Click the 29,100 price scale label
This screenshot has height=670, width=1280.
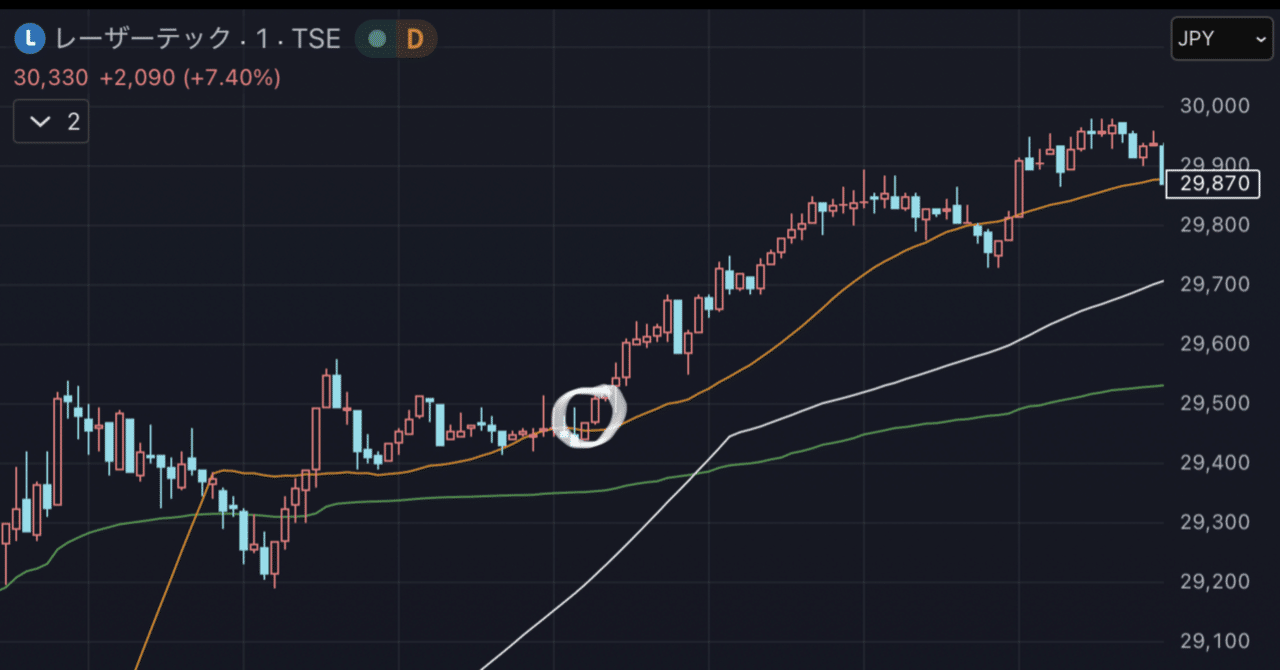(1215, 641)
